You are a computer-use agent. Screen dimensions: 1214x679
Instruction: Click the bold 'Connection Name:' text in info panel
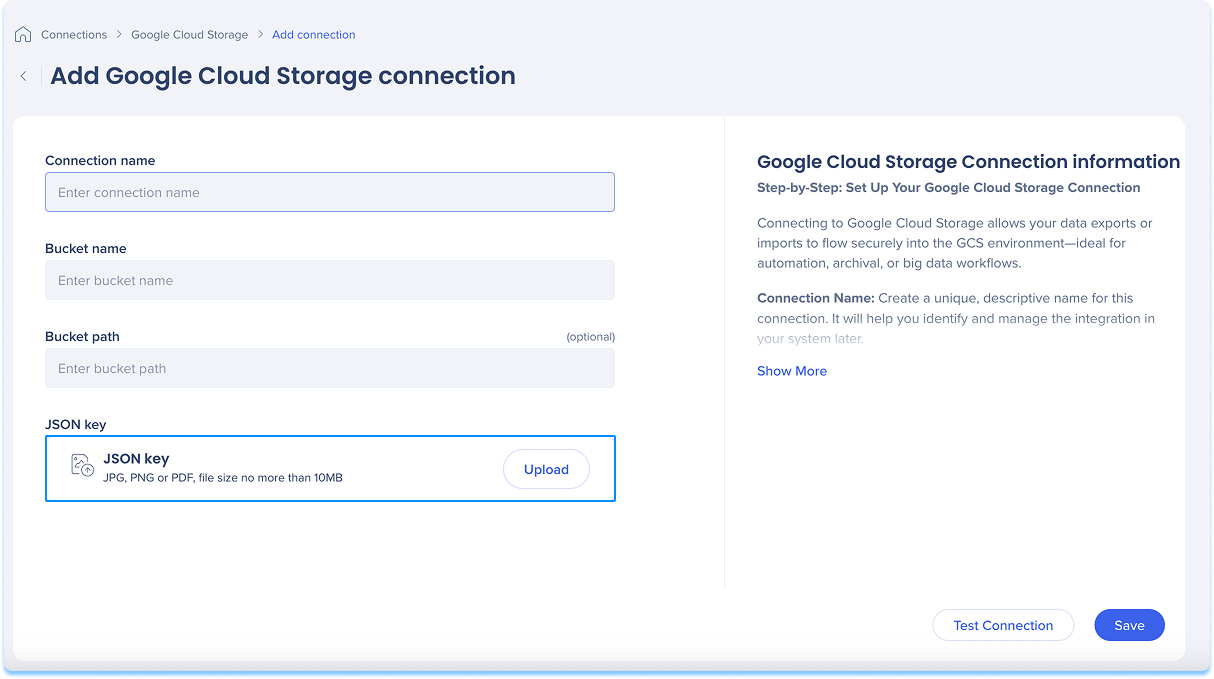point(816,298)
